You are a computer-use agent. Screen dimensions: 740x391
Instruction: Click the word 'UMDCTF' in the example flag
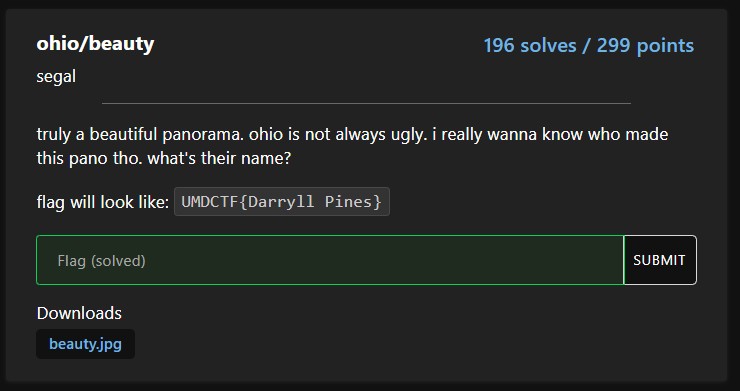click(210, 202)
